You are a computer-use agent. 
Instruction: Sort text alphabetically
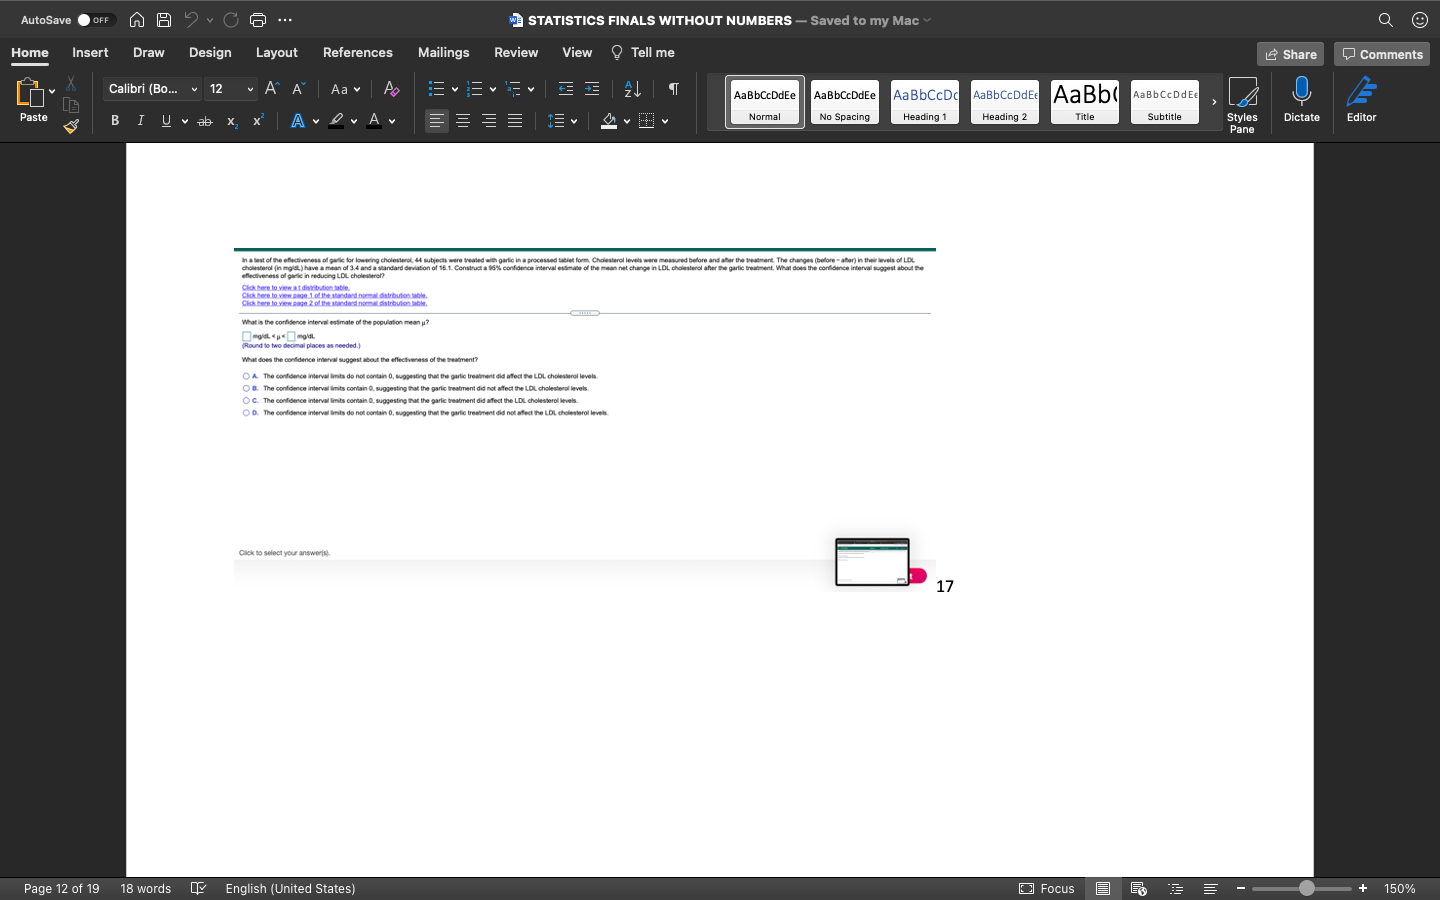click(x=633, y=89)
